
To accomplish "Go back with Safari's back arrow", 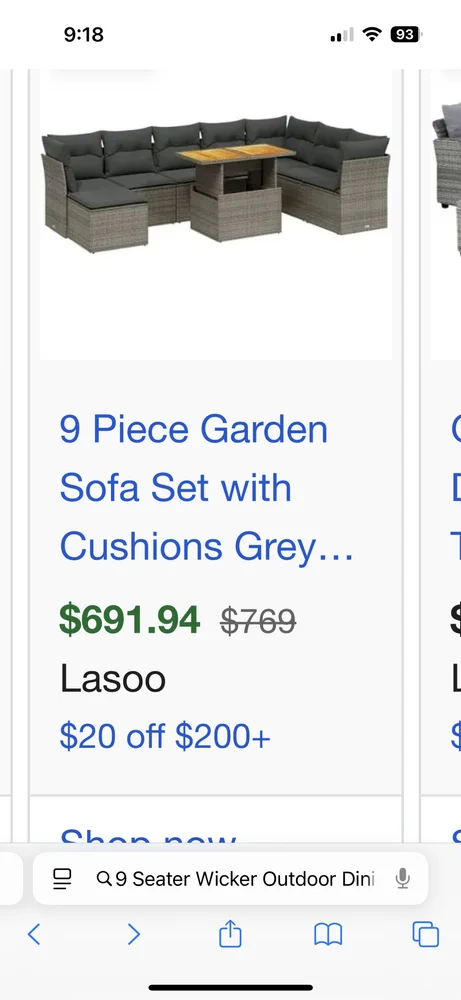I will (34, 934).
